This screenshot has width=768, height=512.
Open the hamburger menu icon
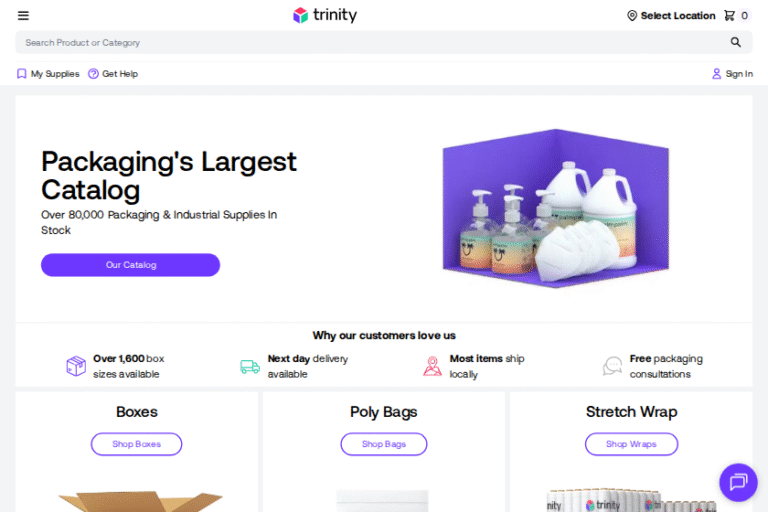23,16
